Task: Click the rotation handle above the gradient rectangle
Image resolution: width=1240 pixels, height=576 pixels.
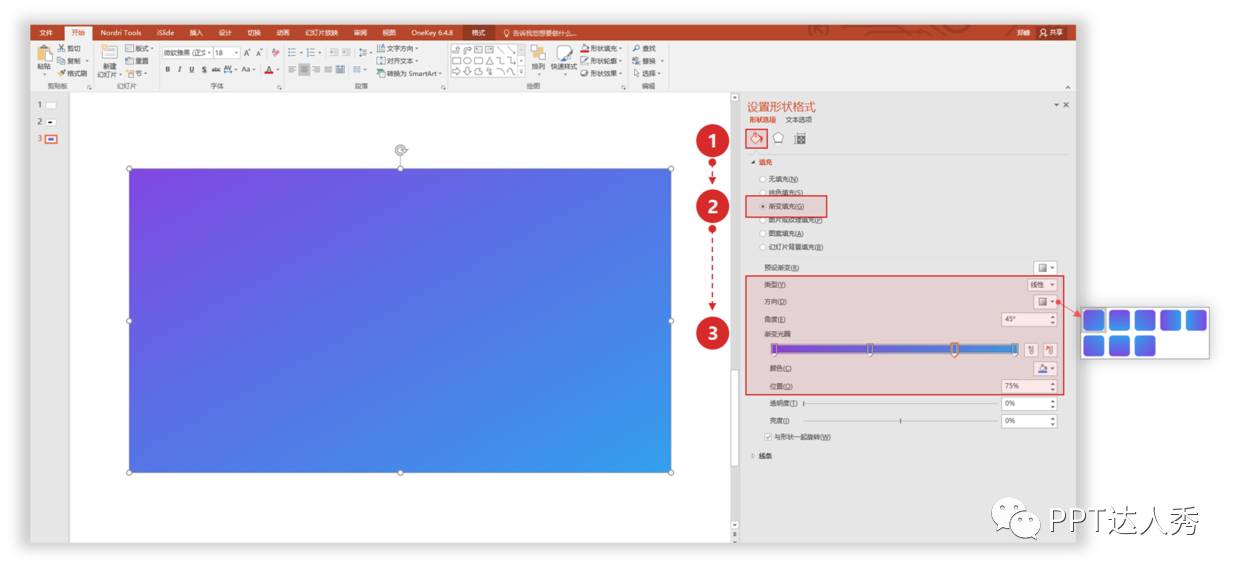Action: tap(401, 151)
